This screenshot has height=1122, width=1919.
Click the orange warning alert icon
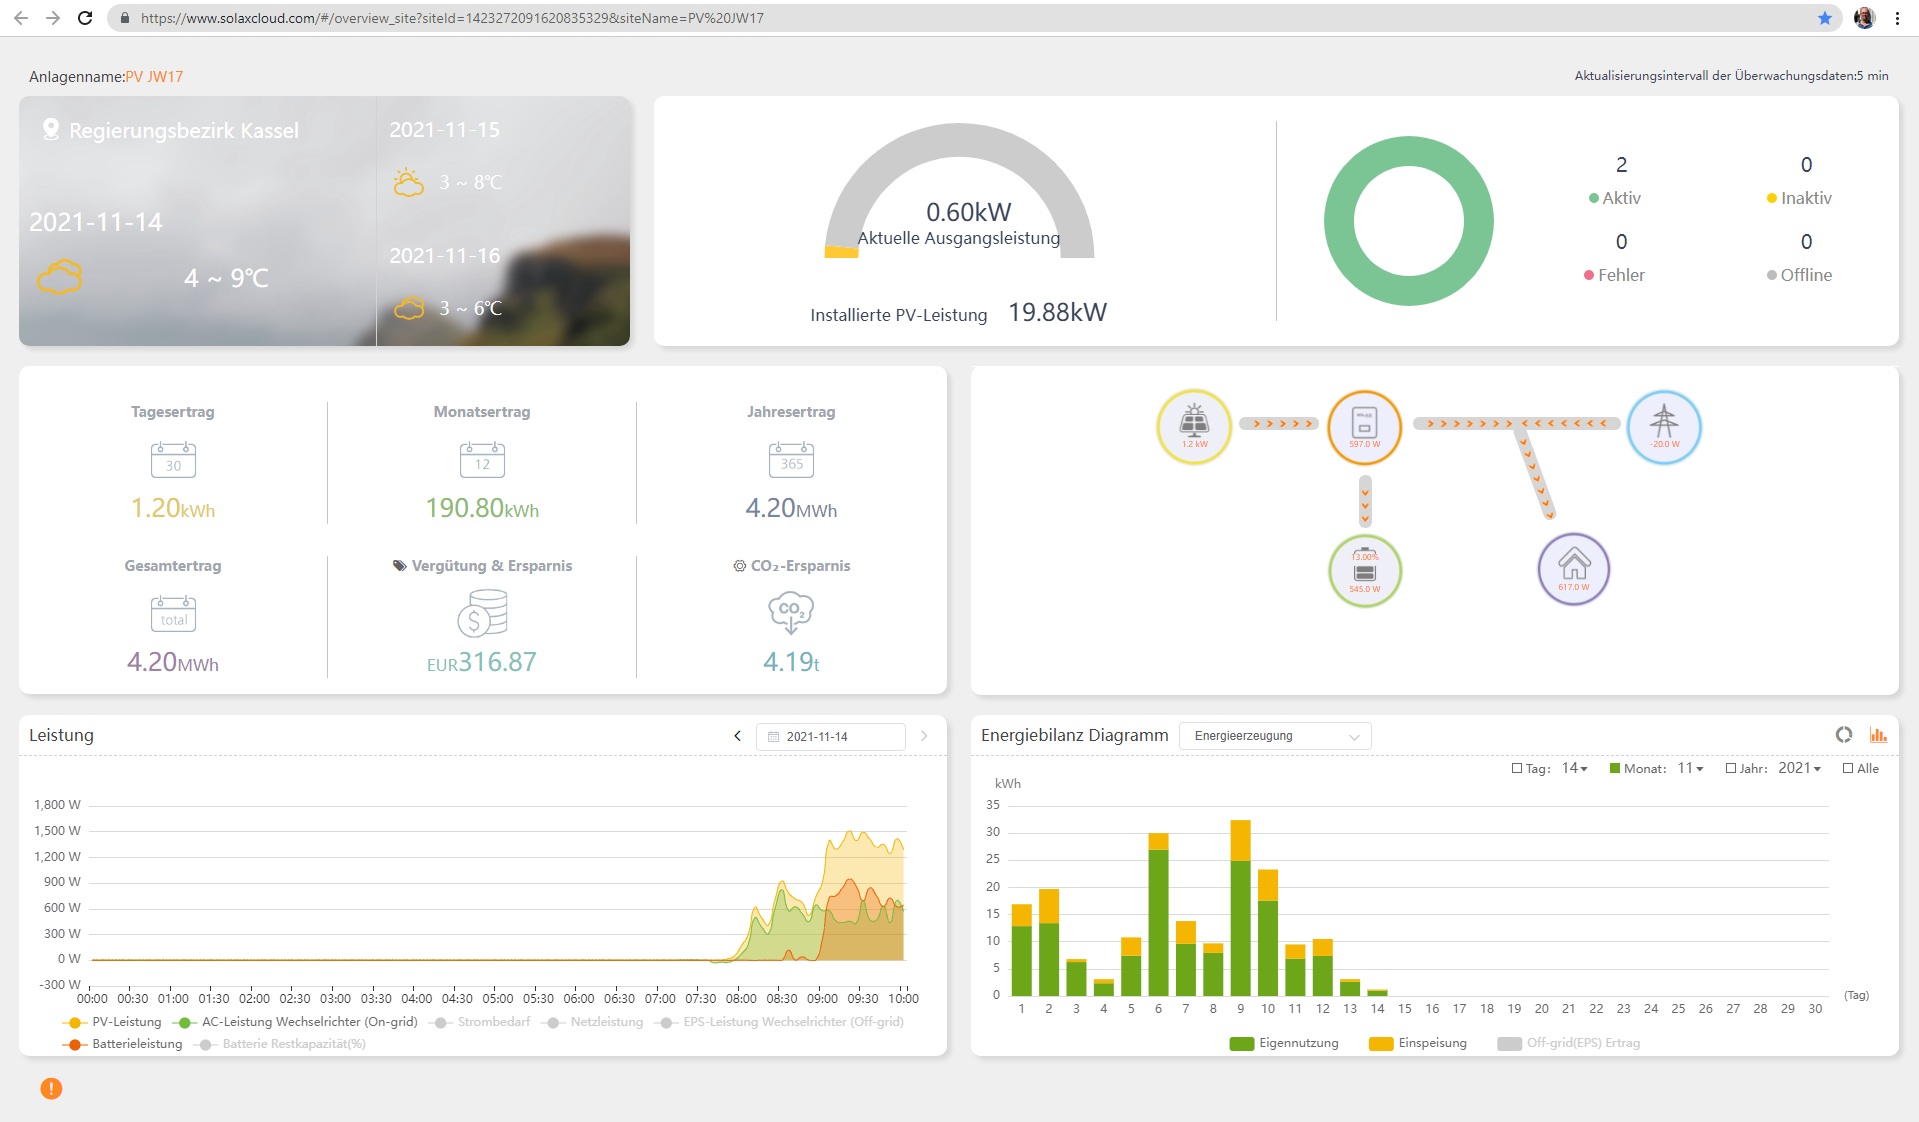[51, 1088]
